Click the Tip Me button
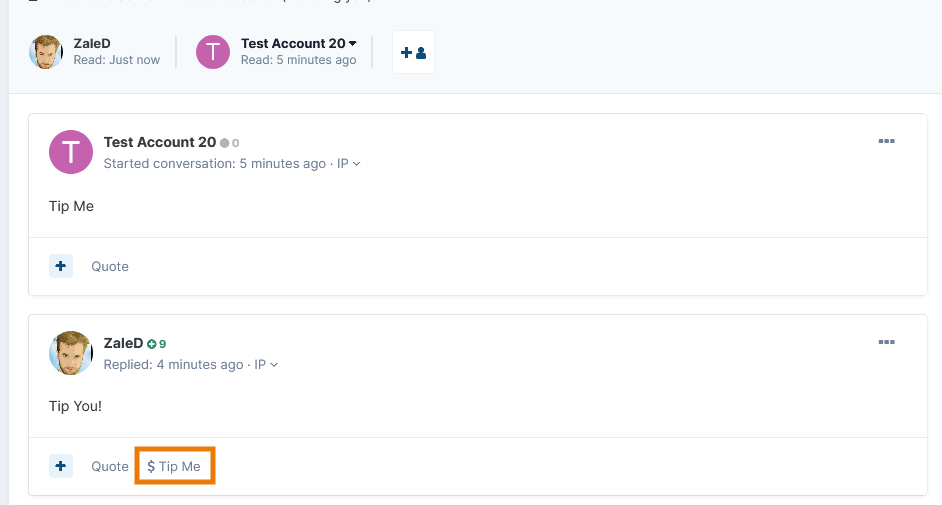This screenshot has width=942, height=505. (x=174, y=467)
